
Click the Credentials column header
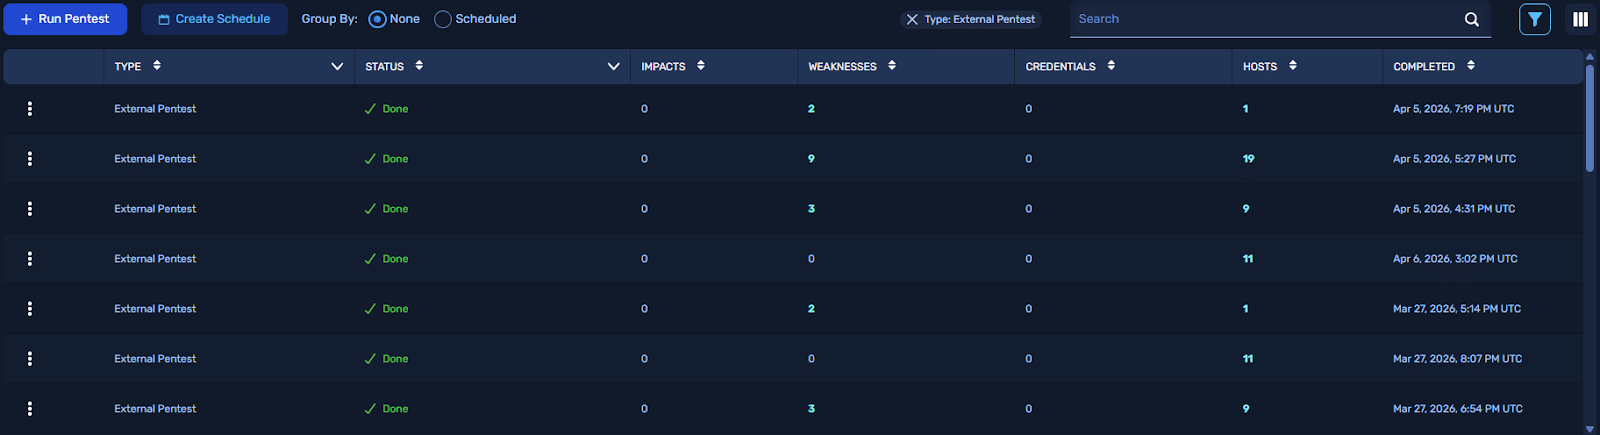click(1060, 66)
